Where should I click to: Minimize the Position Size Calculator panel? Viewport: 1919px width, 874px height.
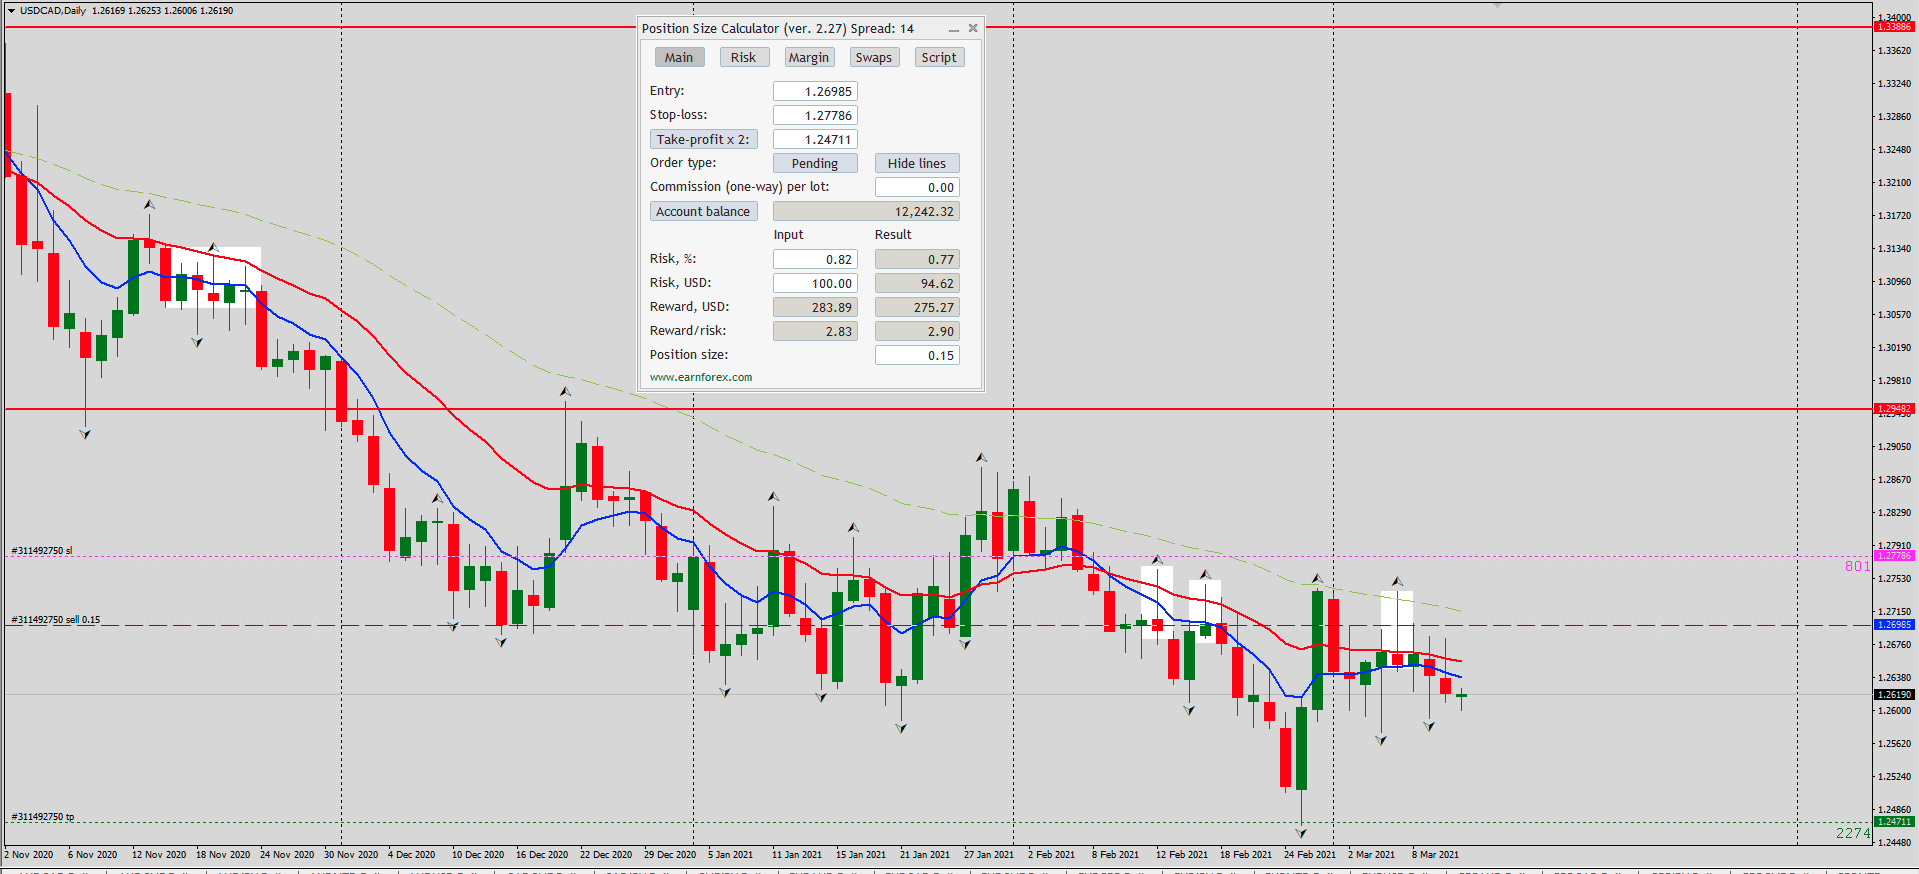click(954, 29)
